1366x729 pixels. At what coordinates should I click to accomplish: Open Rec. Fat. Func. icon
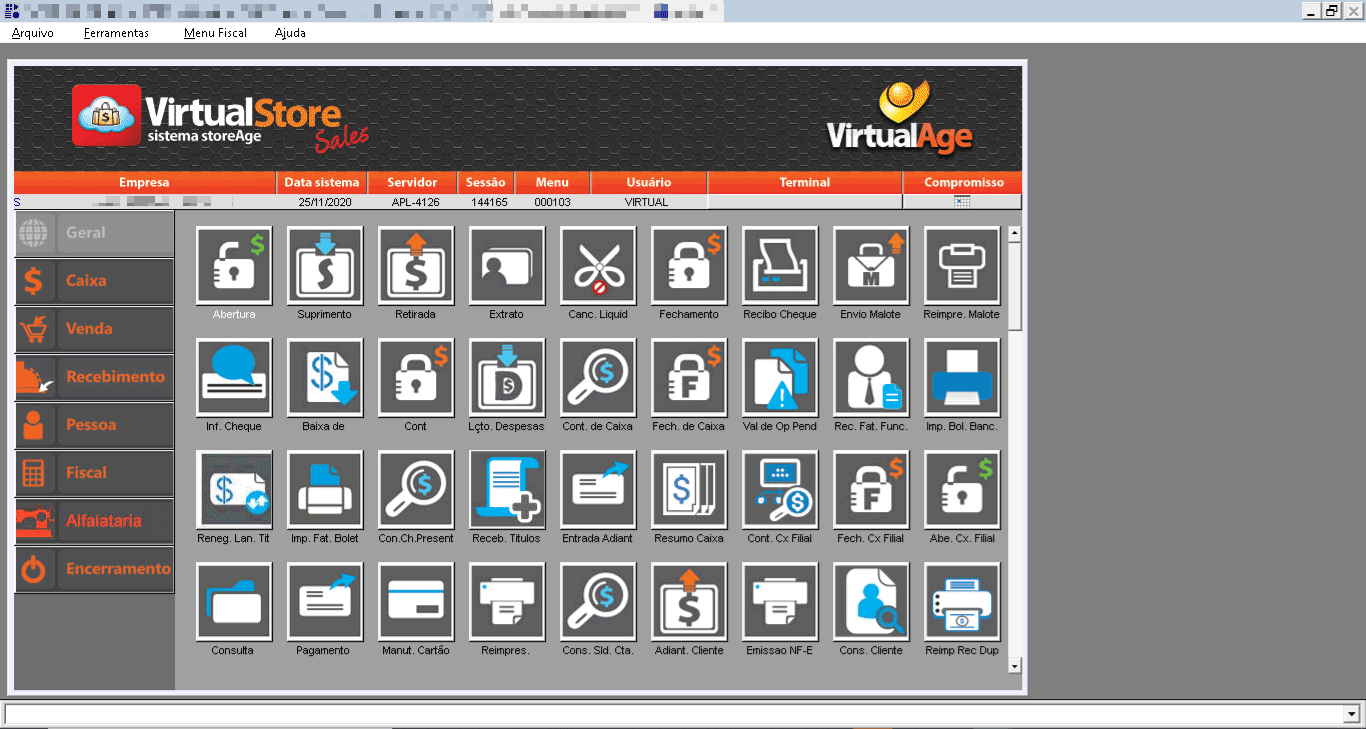point(871,377)
